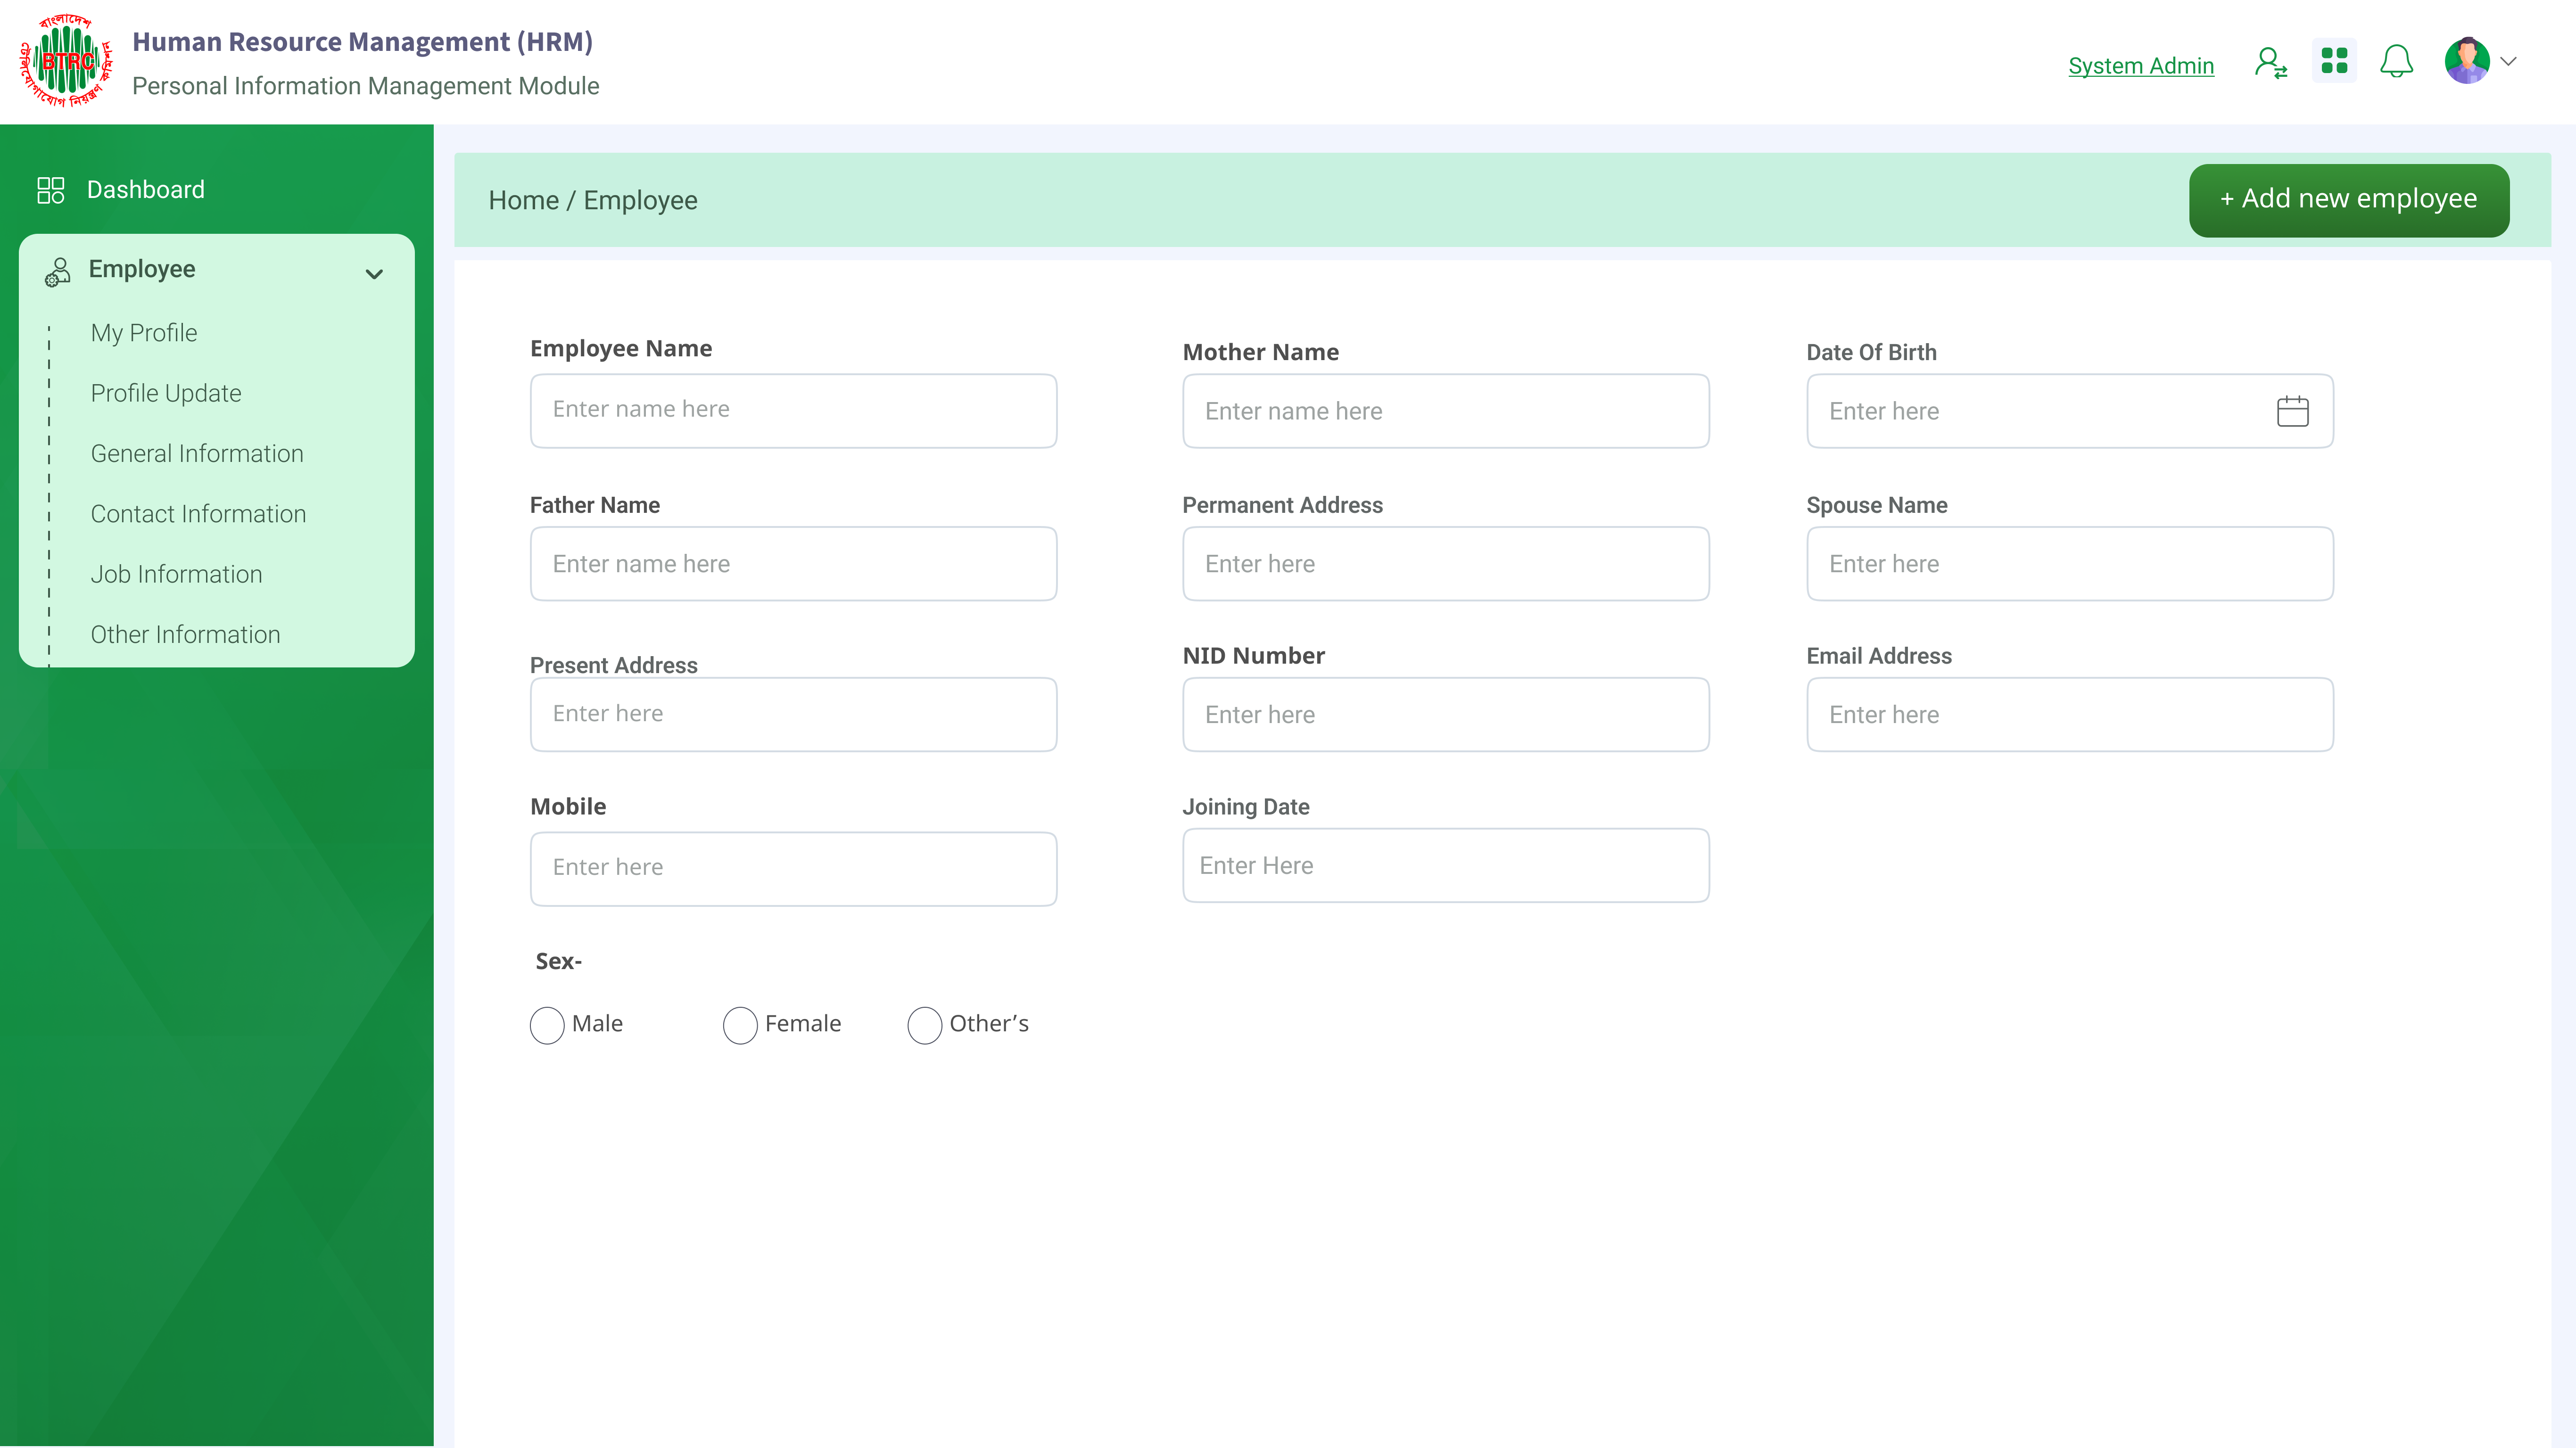Collapse the Employee sidebar section
Viewport: 2576px width, 1448px height.
(x=374, y=274)
